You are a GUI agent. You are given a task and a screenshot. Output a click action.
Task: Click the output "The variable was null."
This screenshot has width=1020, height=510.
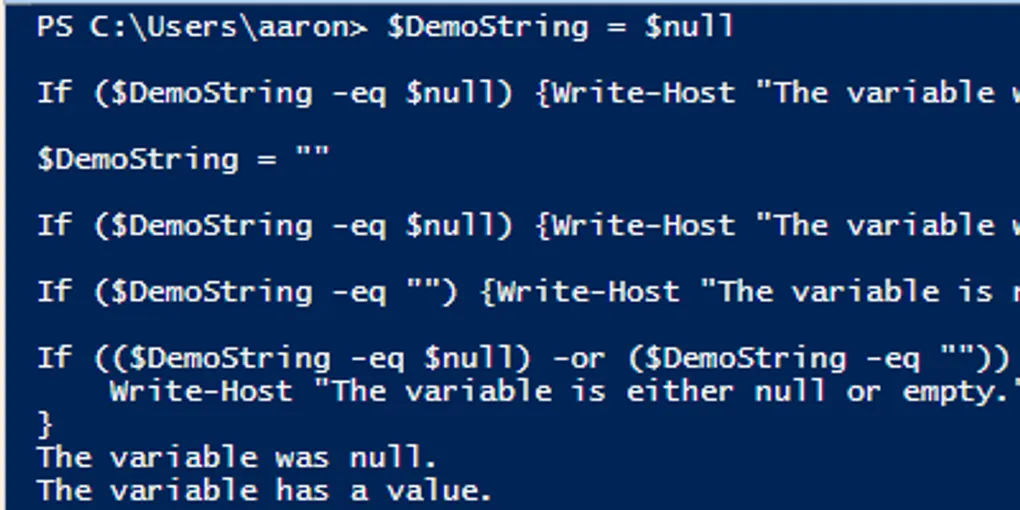point(237,457)
